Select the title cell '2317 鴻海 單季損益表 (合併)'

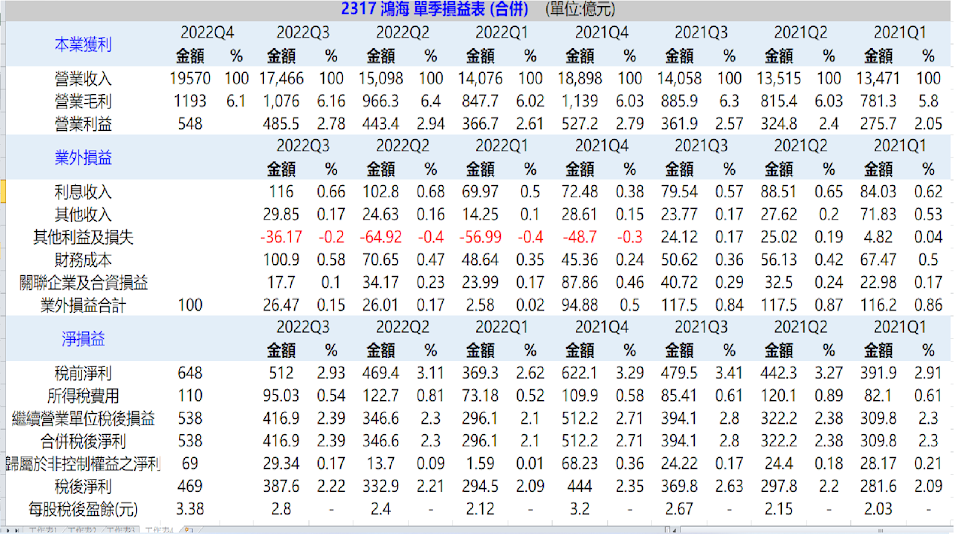coord(434,9)
